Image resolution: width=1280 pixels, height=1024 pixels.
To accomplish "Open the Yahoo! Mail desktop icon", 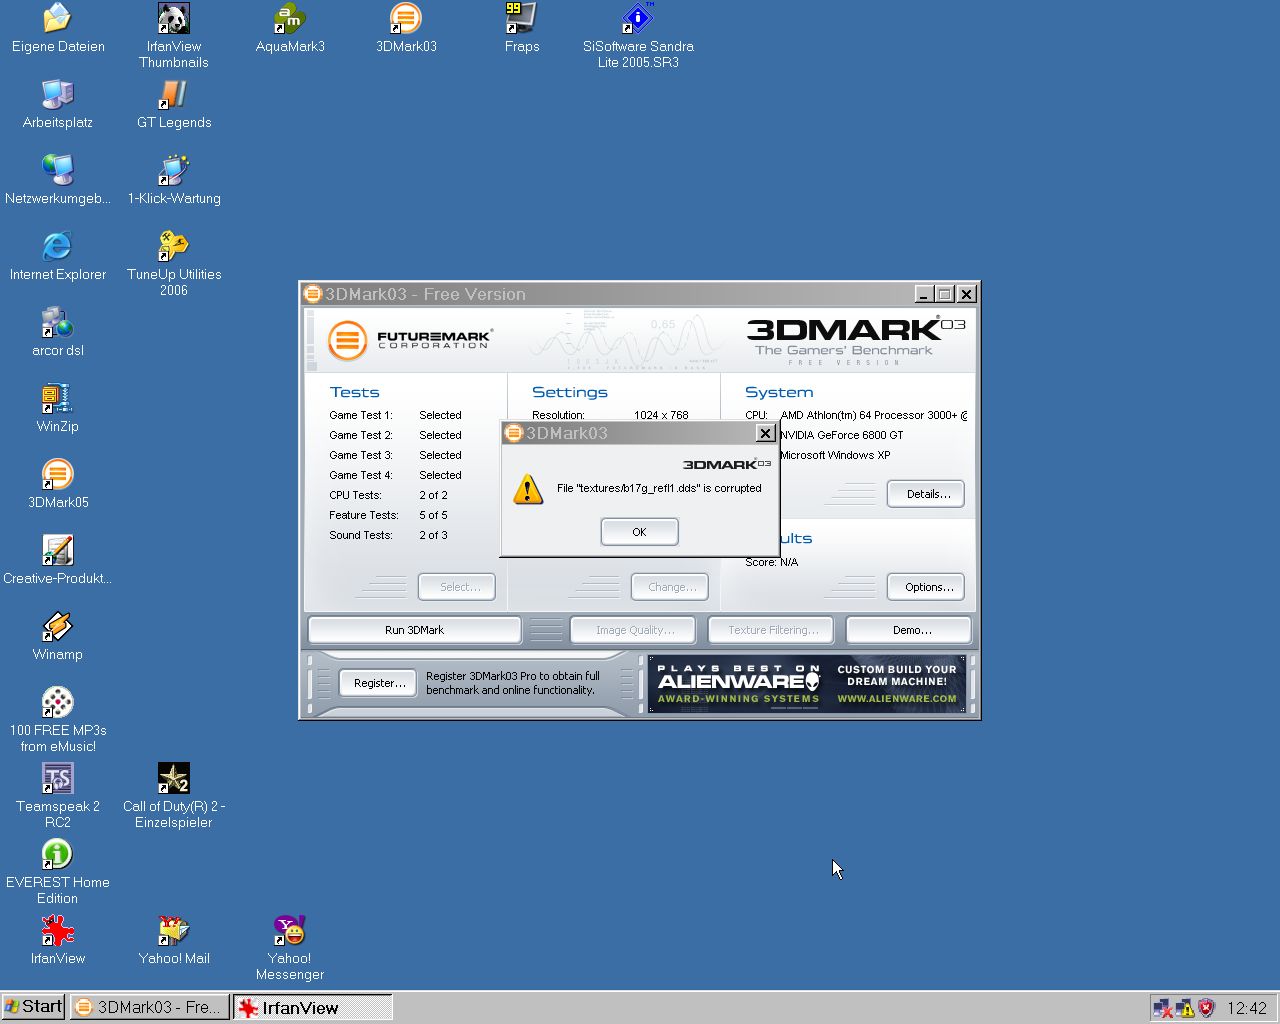I will point(174,940).
